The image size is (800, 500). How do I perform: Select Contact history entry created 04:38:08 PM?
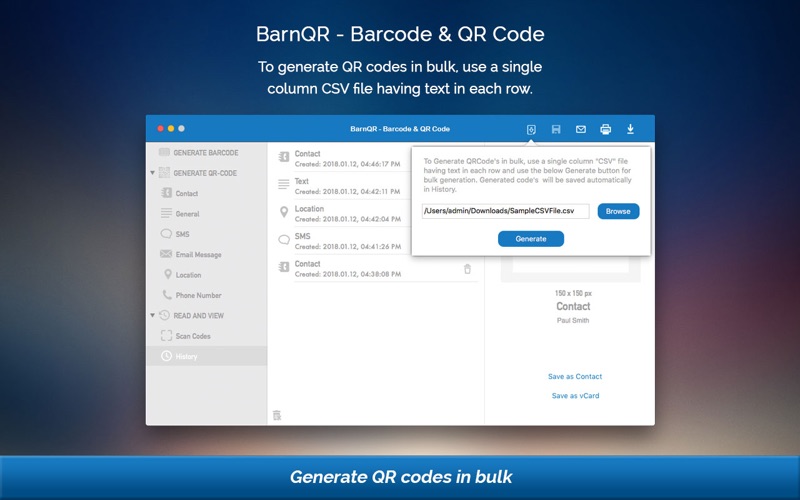click(378, 269)
